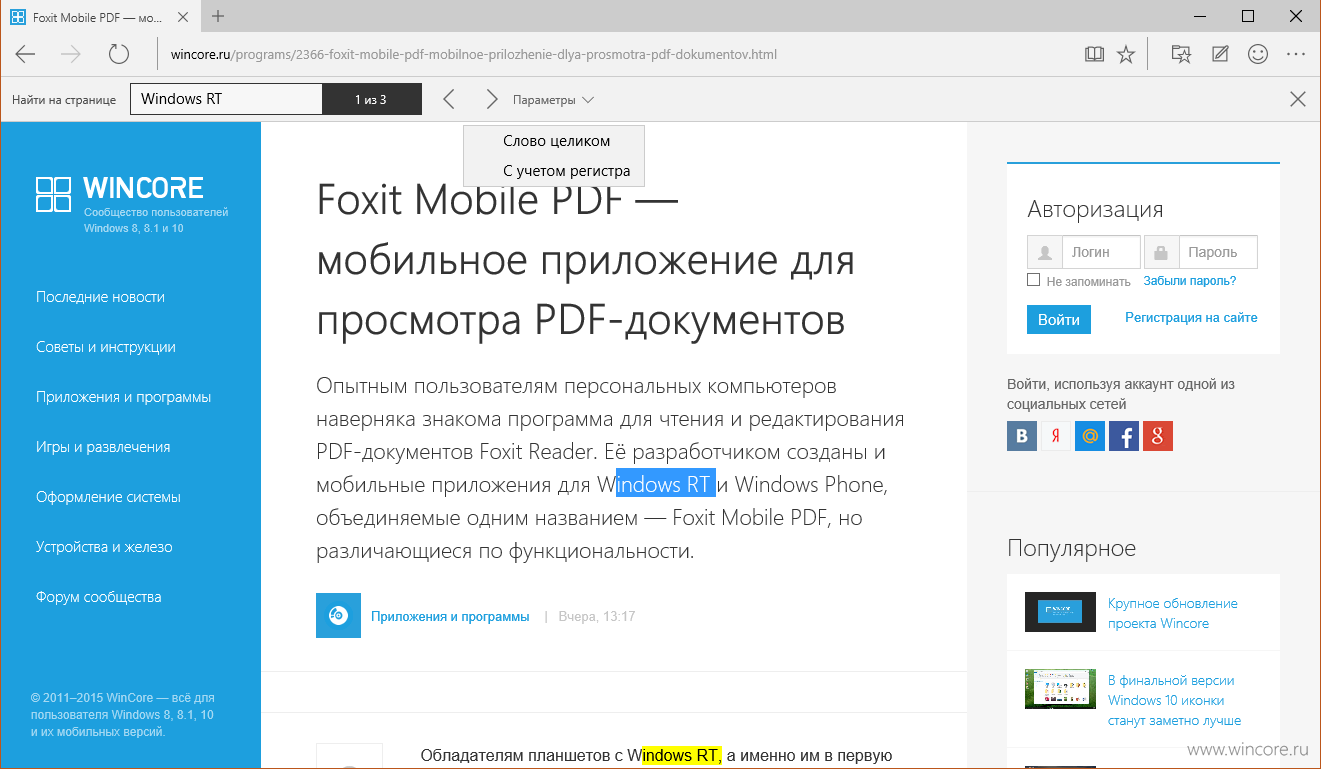This screenshot has height=769, width=1321.
Task: Jump to next search match arrow
Action: (491, 99)
